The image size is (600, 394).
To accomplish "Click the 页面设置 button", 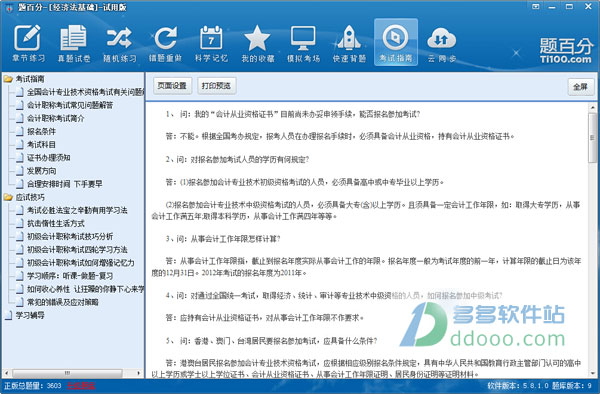I will pyautogui.click(x=172, y=85).
